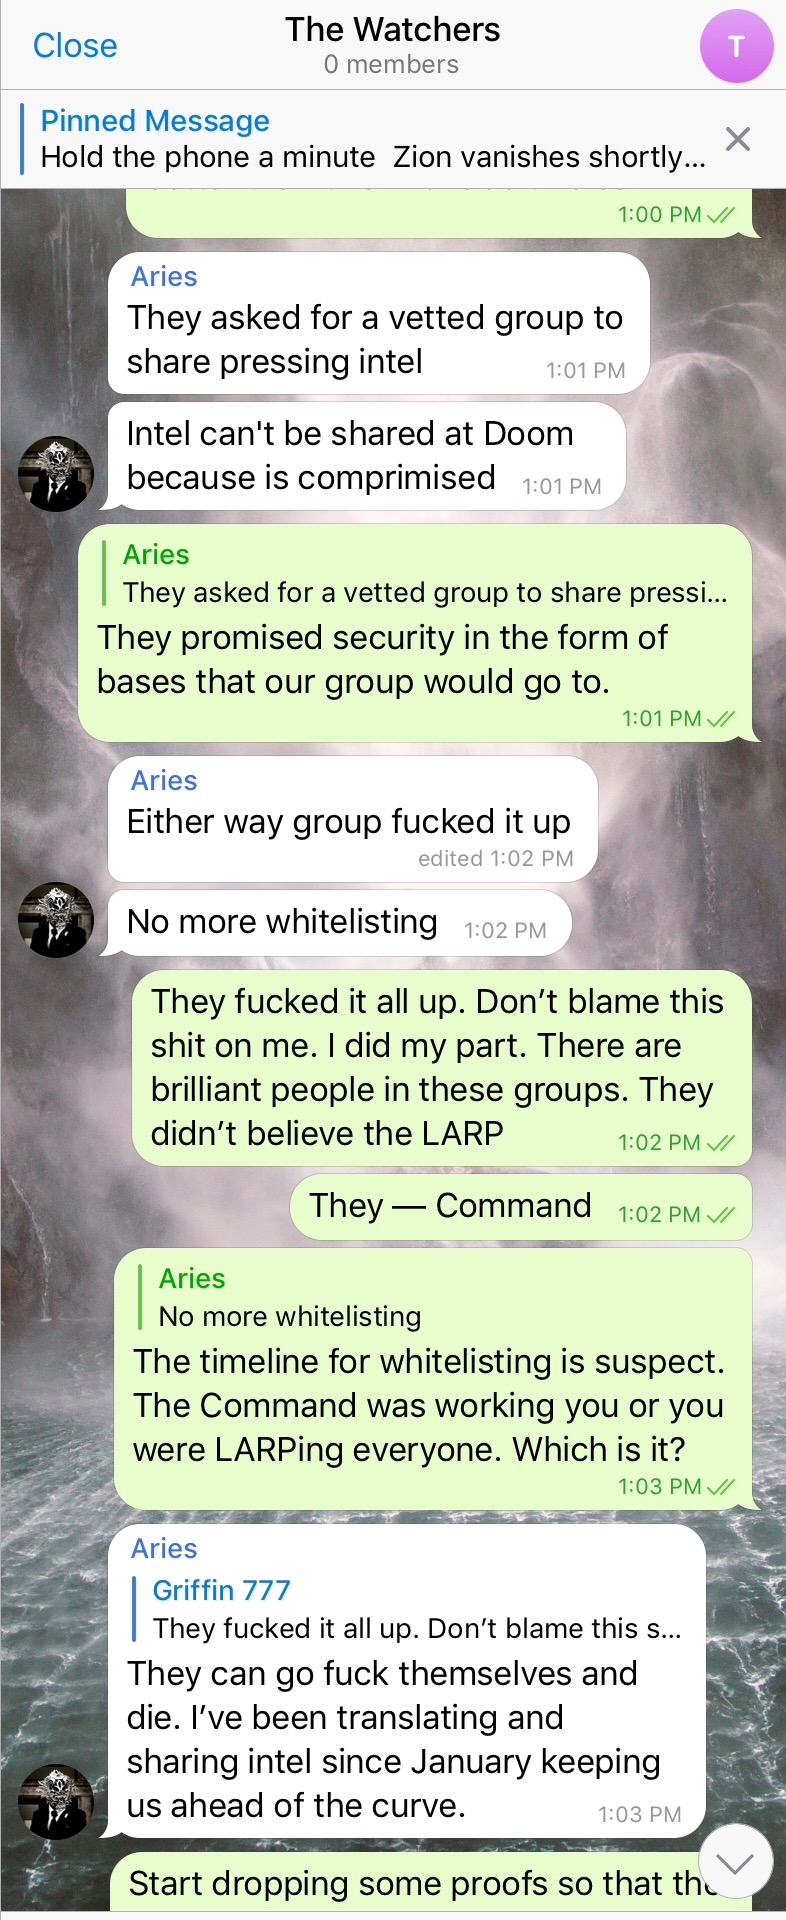Image resolution: width=786 pixels, height=1920 pixels.
Task: Tap the purple T group avatar
Action: click(x=736, y=46)
